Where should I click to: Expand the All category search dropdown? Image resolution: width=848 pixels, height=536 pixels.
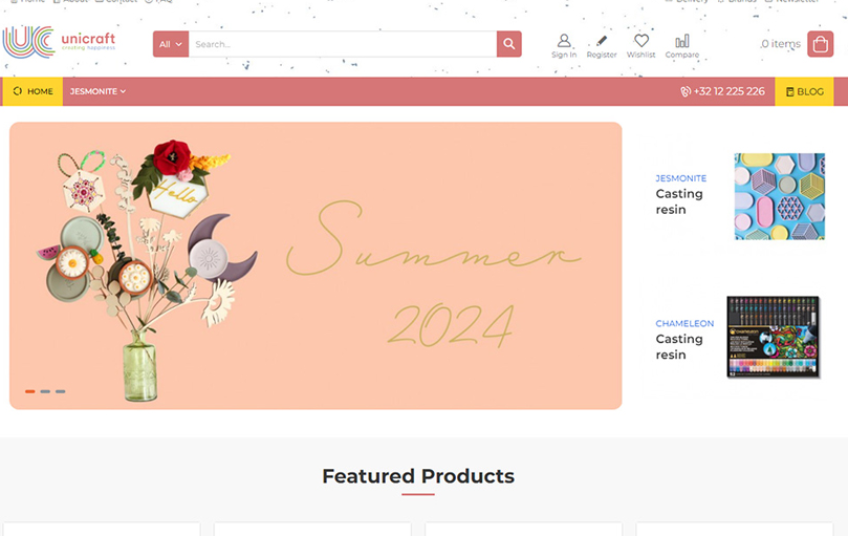[171, 44]
